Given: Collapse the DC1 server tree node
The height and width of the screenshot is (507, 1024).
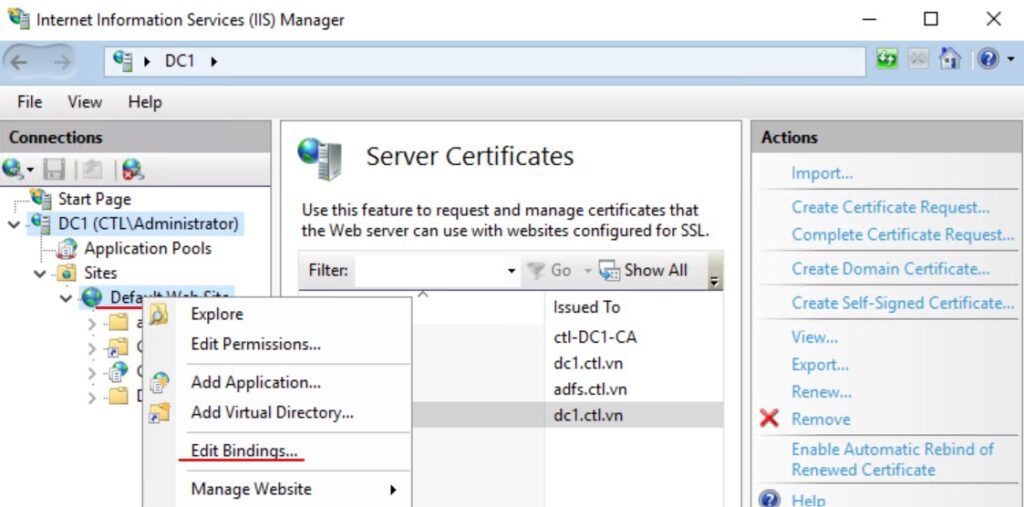Looking at the screenshot, I should [x=13, y=224].
